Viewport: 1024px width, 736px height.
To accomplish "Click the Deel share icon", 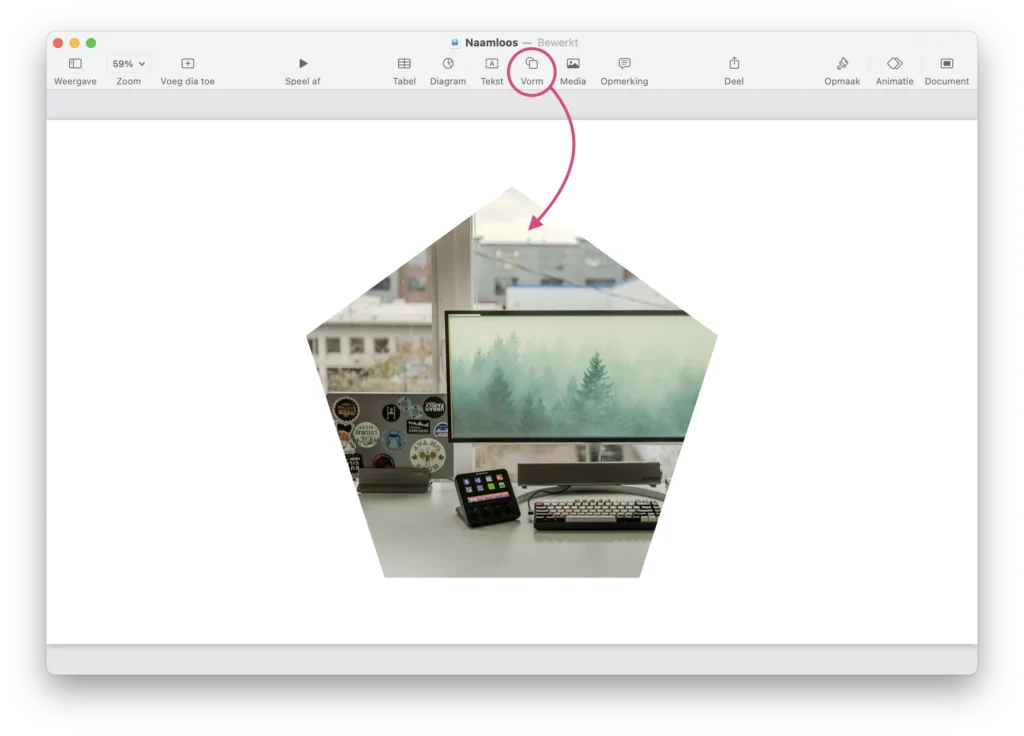I will click(x=734, y=64).
